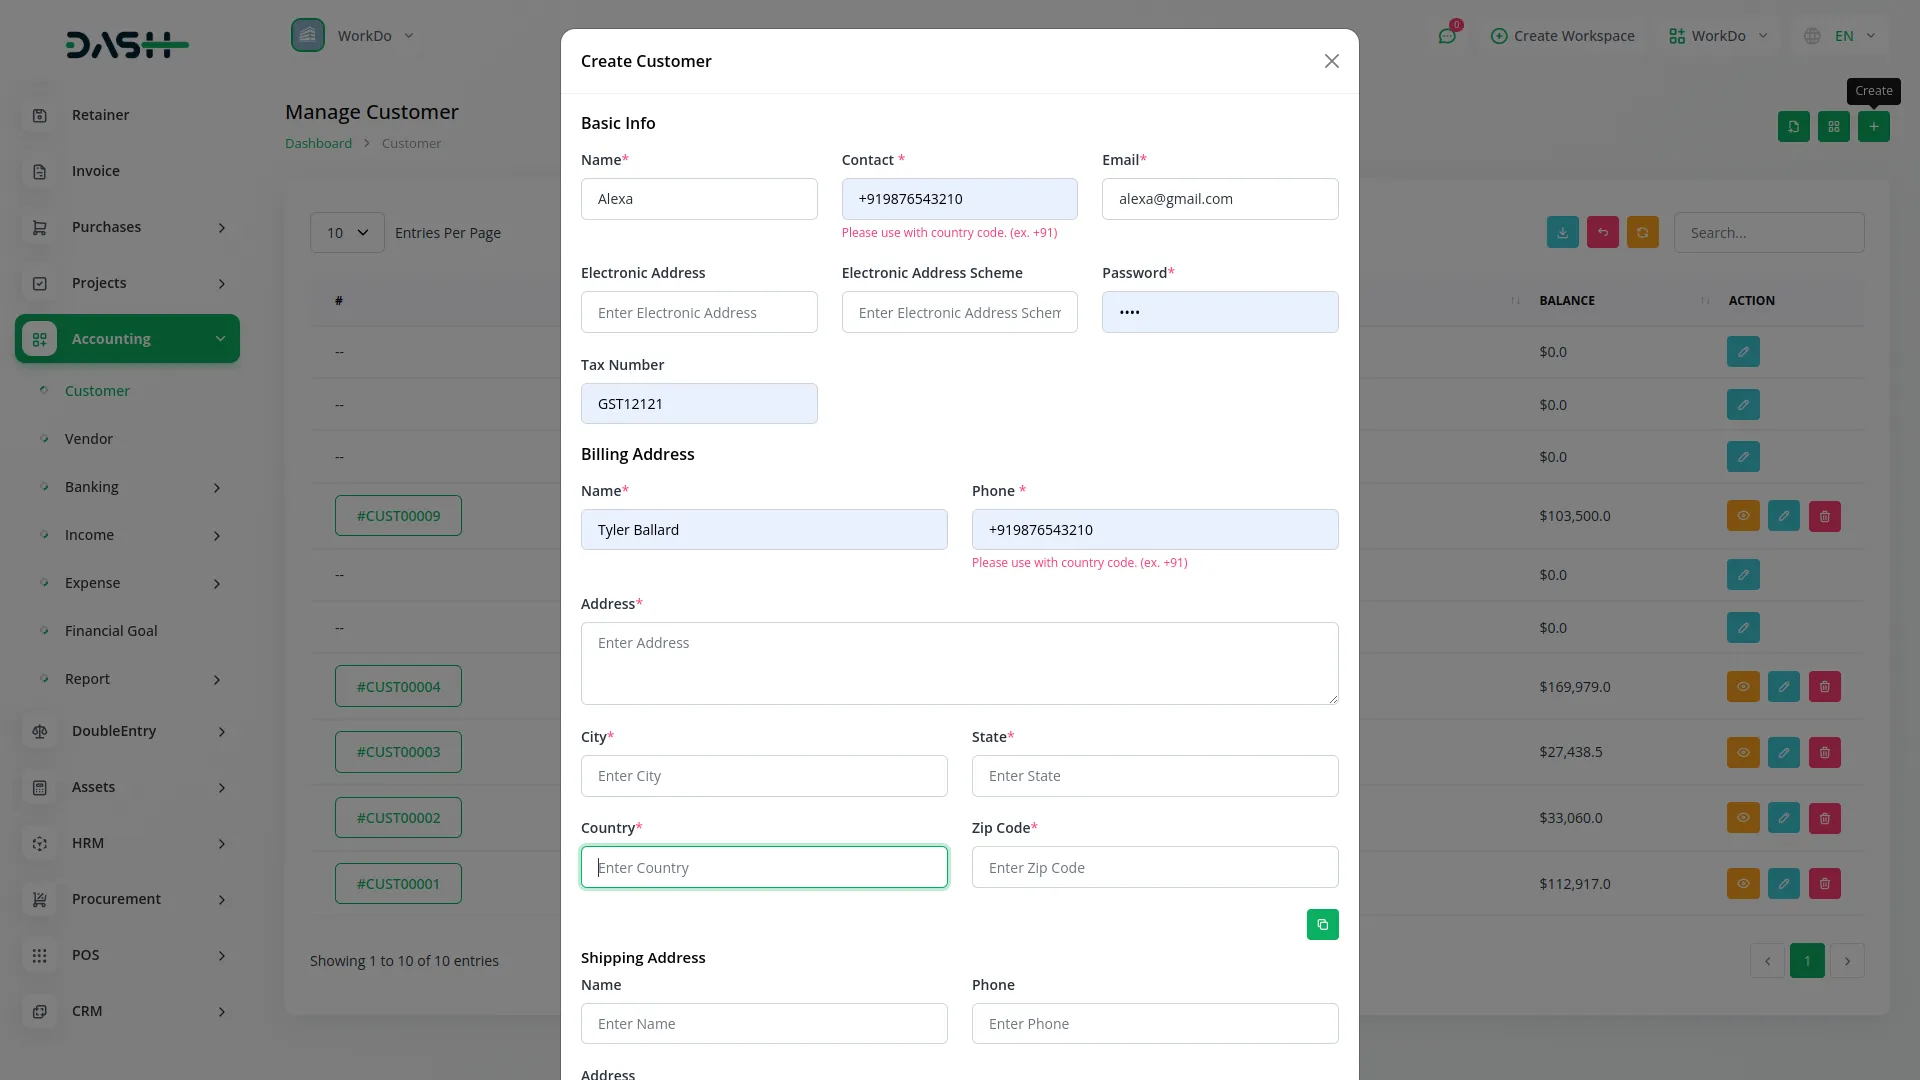Switch to grid view layout
The height and width of the screenshot is (1080, 1920).
(x=1834, y=127)
